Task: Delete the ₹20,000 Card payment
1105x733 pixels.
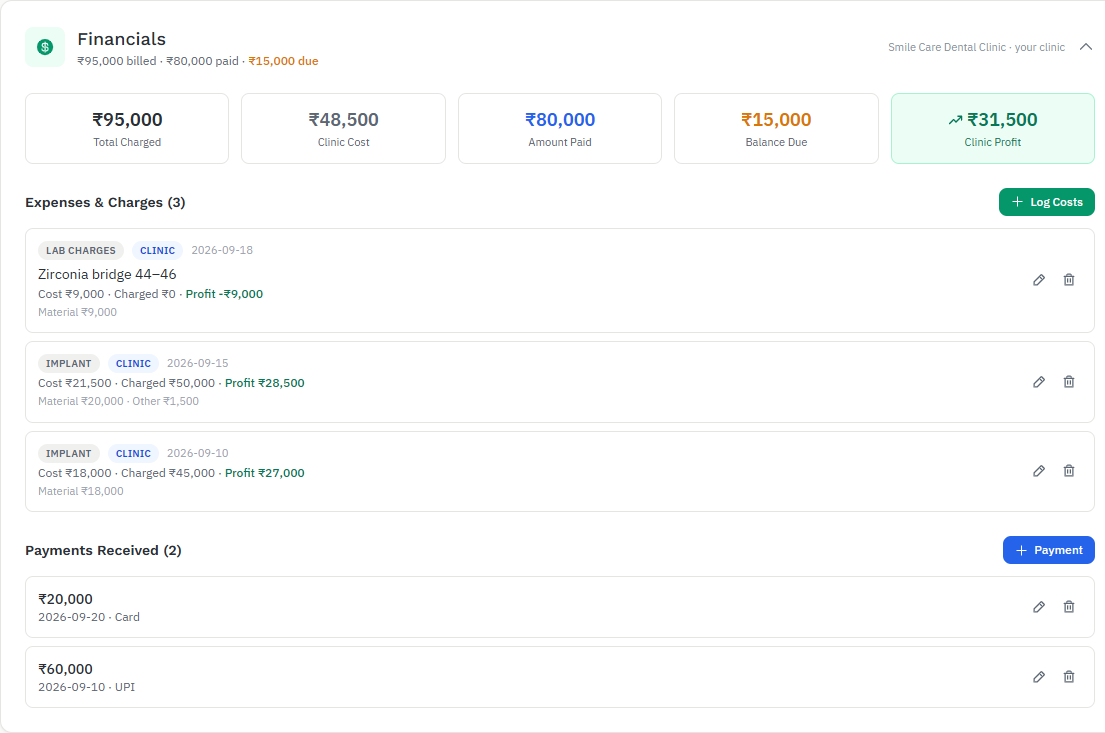Action: (x=1069, y=607)
